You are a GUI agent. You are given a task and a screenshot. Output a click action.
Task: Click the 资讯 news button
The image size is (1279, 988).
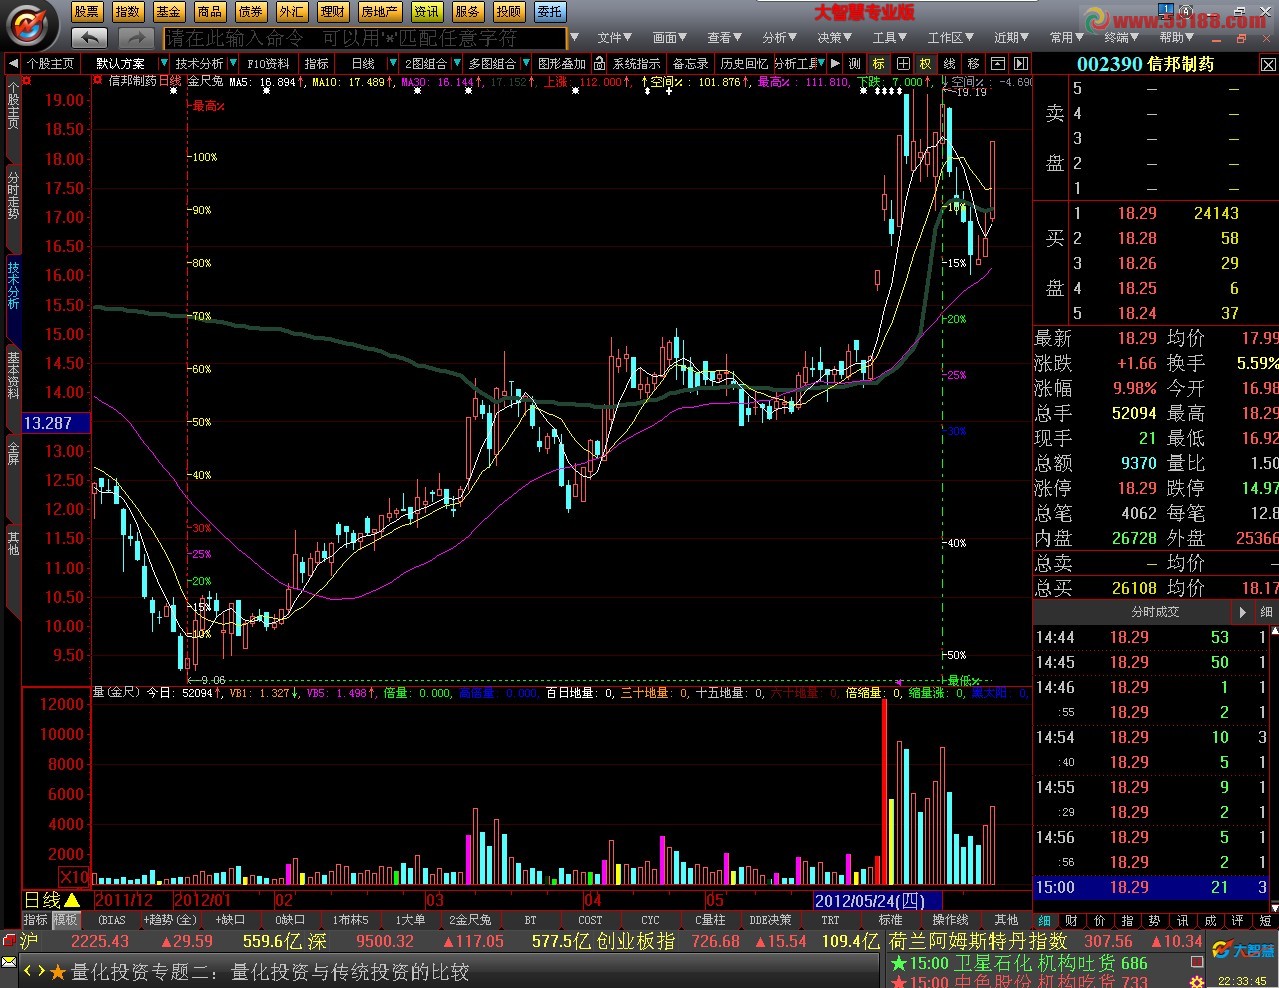pyautogui.click(x=427, y=12)
